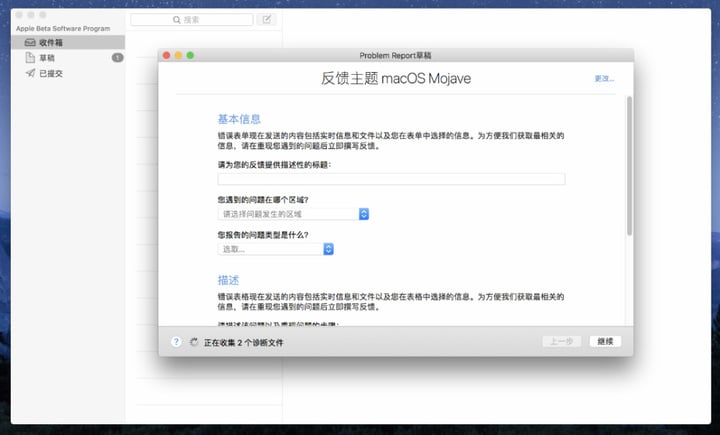Click the feedback title input field
The height and width of the screenshot is (435, 720).
click(391, 179)
